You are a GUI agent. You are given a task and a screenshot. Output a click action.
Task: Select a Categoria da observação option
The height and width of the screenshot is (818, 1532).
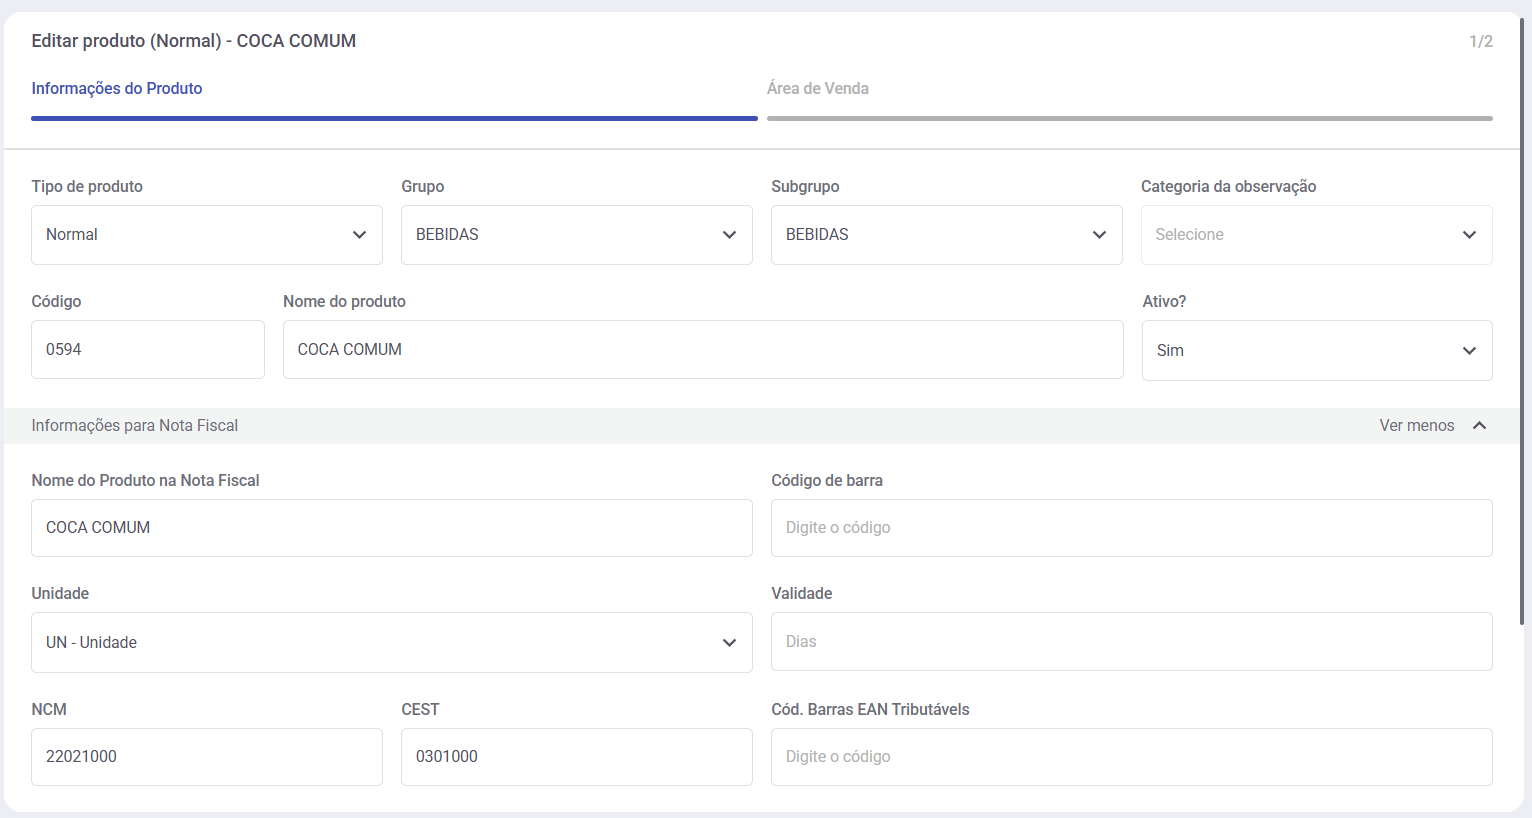pos(1317,235)
